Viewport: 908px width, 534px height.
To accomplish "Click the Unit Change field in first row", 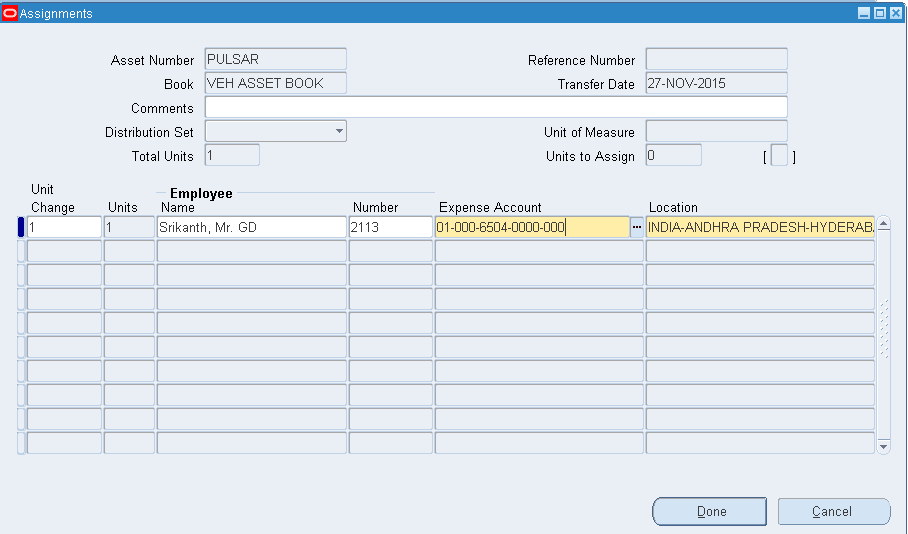I will pyautogui.click(x=64, y=228).
